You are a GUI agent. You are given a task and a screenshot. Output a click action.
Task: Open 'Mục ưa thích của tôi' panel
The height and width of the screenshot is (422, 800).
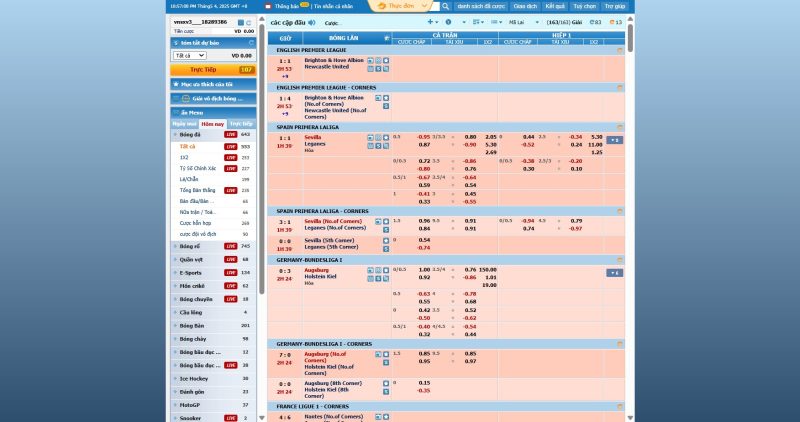(213, 84)
